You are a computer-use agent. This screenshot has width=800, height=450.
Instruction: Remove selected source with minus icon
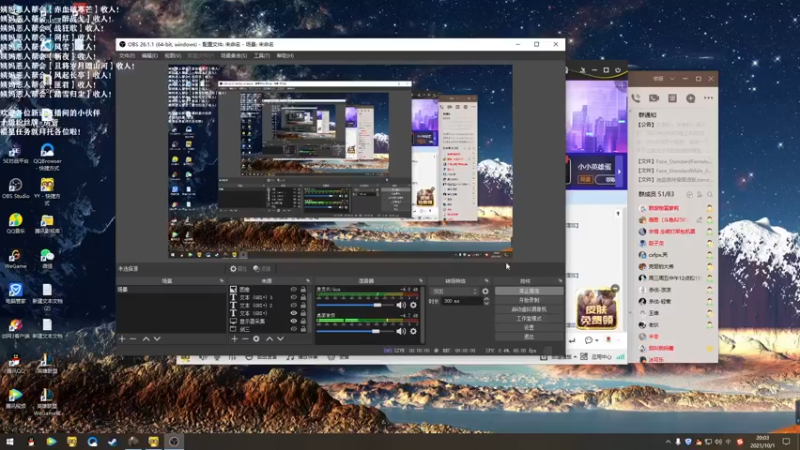(245, 339)
